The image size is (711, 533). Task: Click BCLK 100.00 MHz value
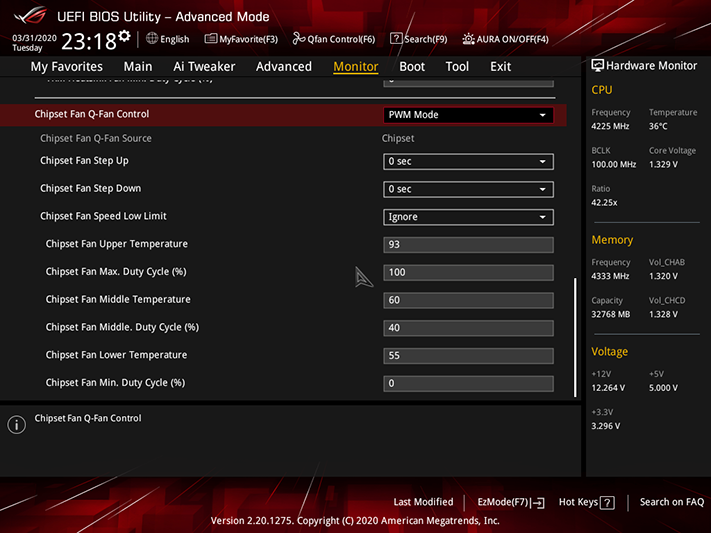[614, 164]
